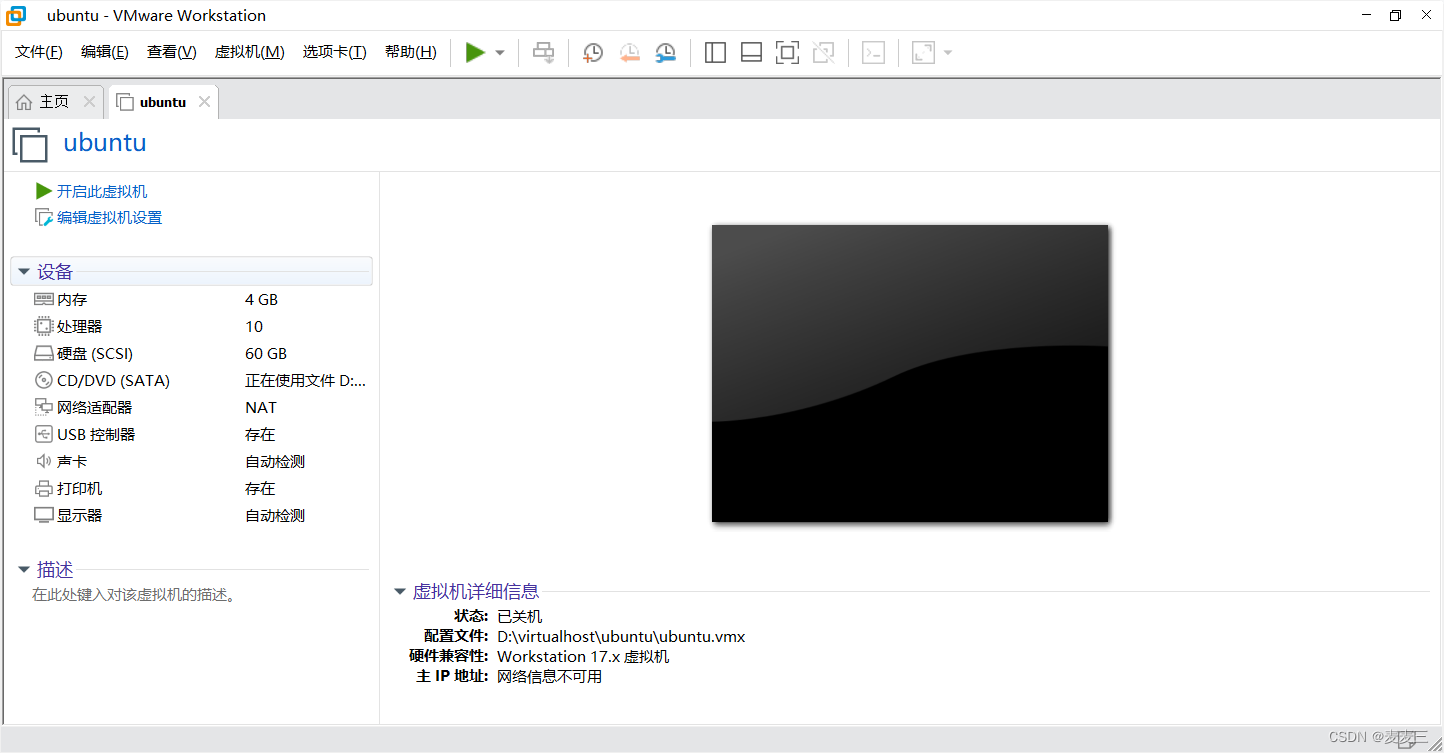This screenshot has width=1444, height=753.
Task: Select the USB 控制器 device label
Action: click(x=96, y=435)
